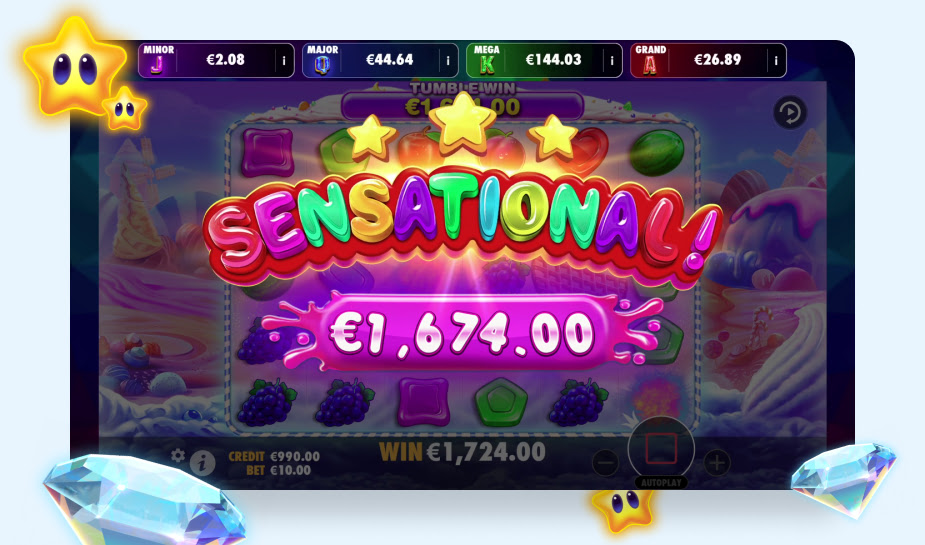Click the Grand jackpot €26.89 panel
The image size is (925, 545).
point(708,60)
